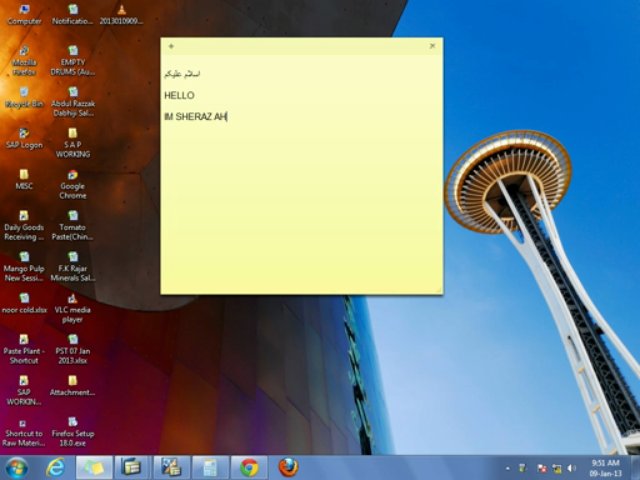
Task: Show hidden system tray icons
Action: click(x=508, y=468)
